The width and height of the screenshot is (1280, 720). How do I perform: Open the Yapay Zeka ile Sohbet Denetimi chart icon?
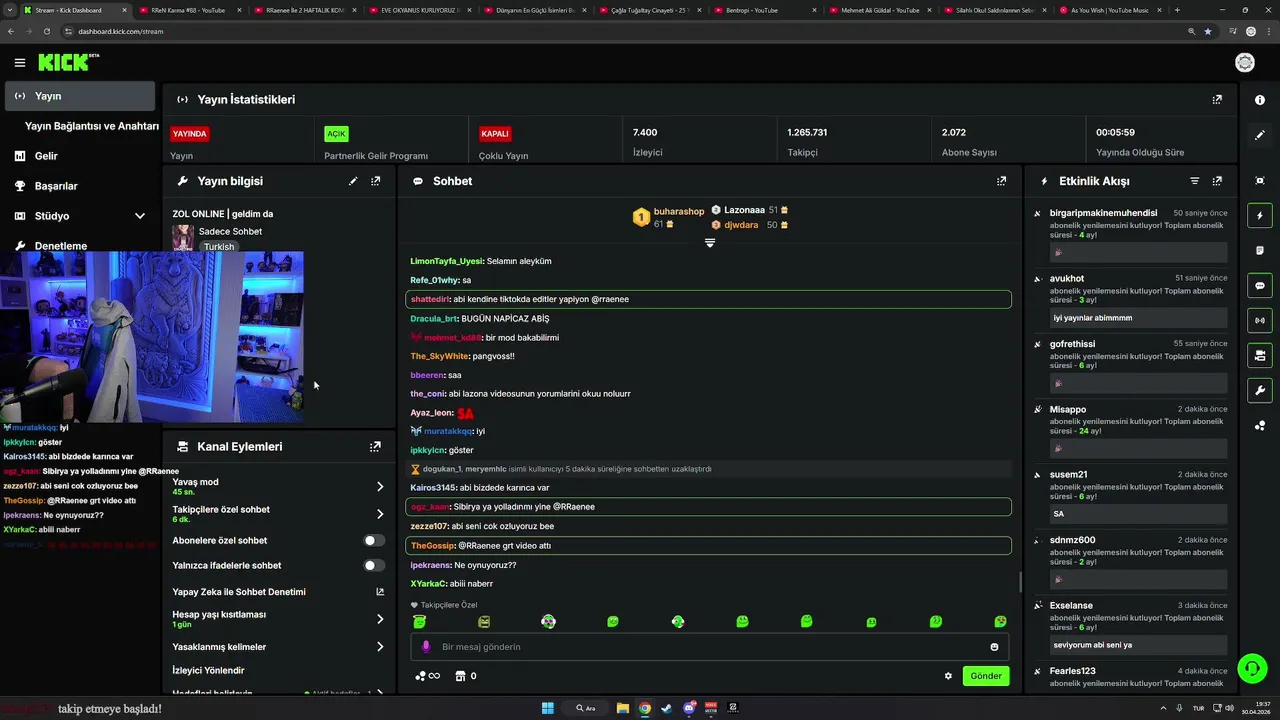tap(380, 592)
